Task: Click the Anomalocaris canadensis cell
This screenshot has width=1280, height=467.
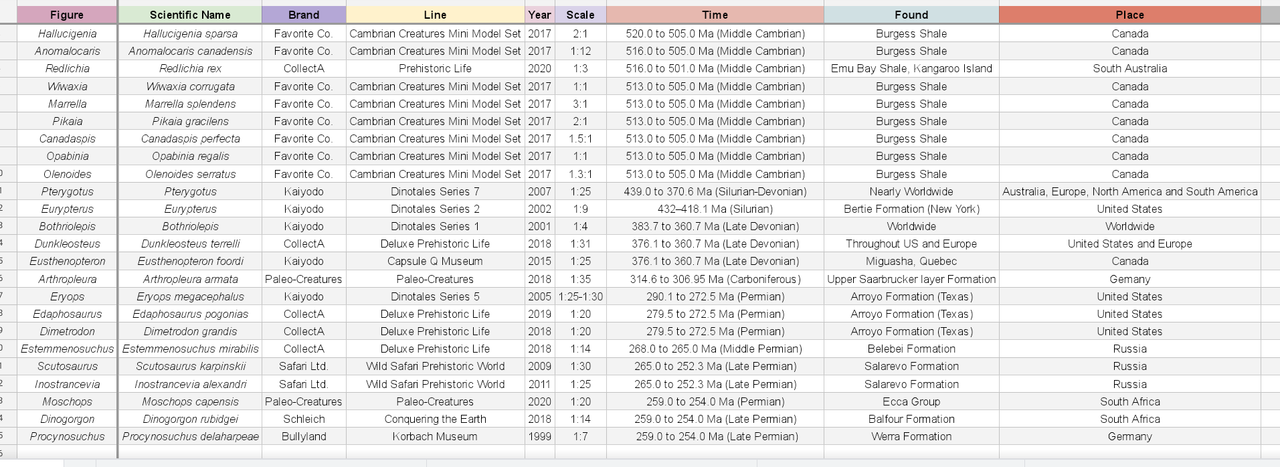Action: (x=190, y=51)
